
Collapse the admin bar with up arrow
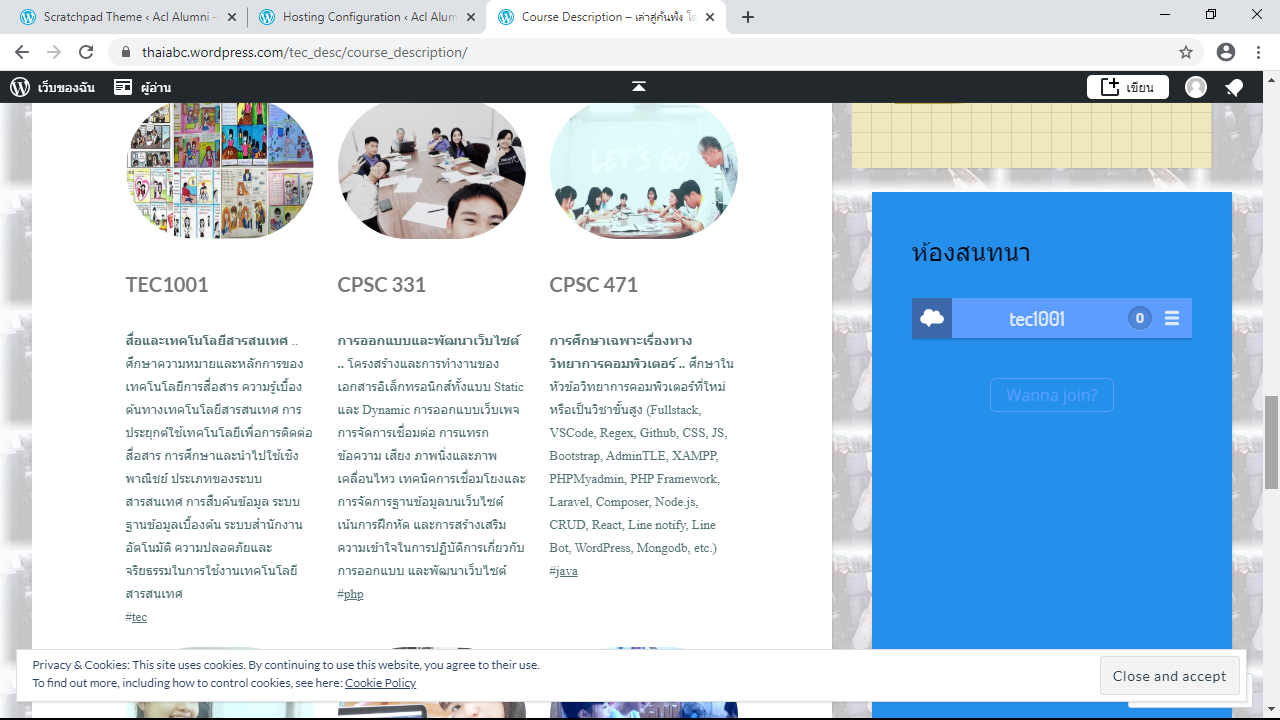[x=639, y=87]
